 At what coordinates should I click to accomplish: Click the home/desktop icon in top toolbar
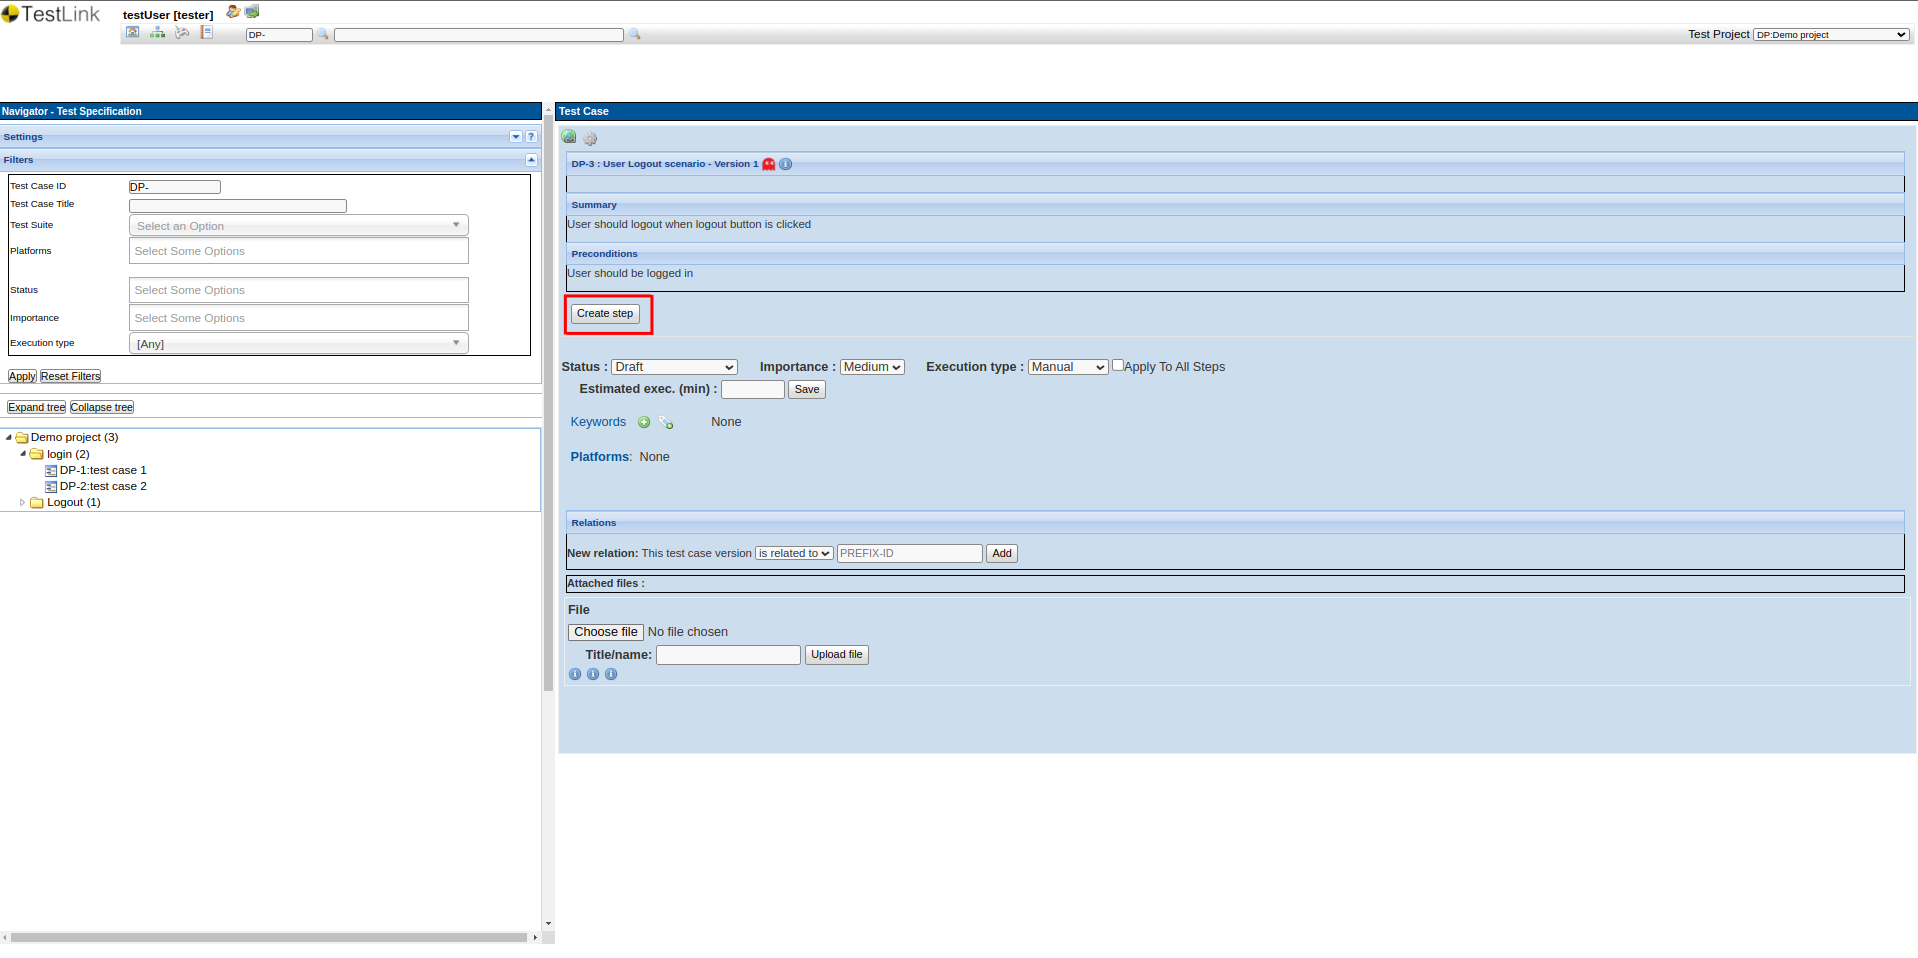(132, 33)
